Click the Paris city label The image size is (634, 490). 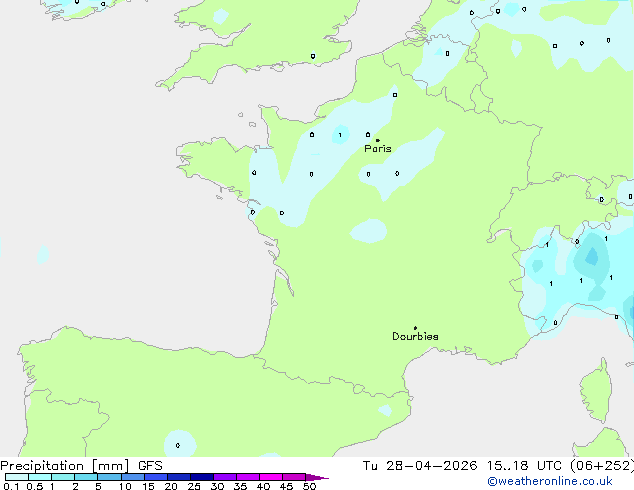[378, 149]
